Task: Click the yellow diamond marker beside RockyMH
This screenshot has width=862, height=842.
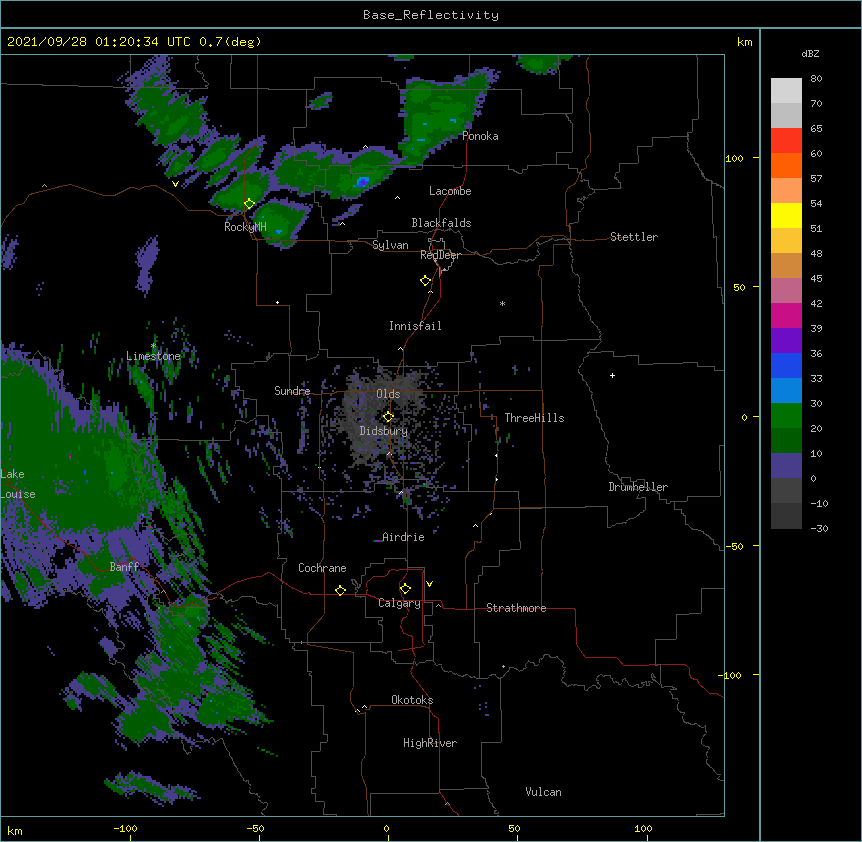Action: (250, 204)
